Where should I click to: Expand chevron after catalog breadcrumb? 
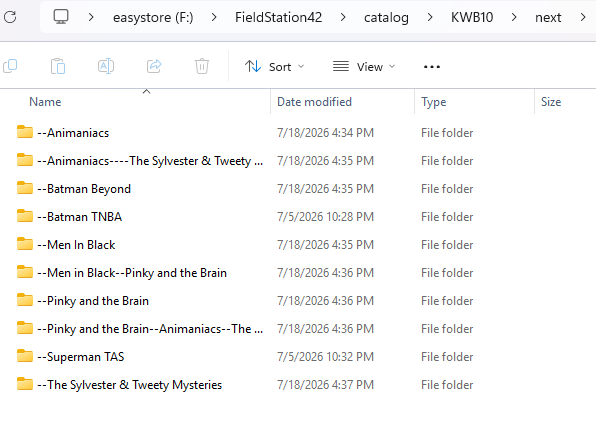coord(430,17)
